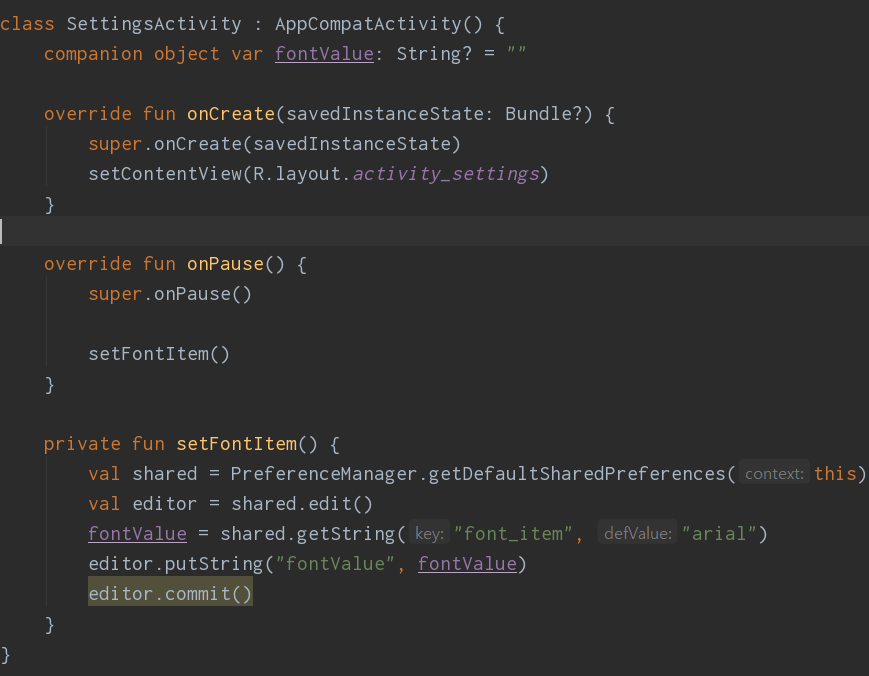Click AppCompatActivity() in the class declaration
This screenshot has height=676, width=869.
[379, 24]
